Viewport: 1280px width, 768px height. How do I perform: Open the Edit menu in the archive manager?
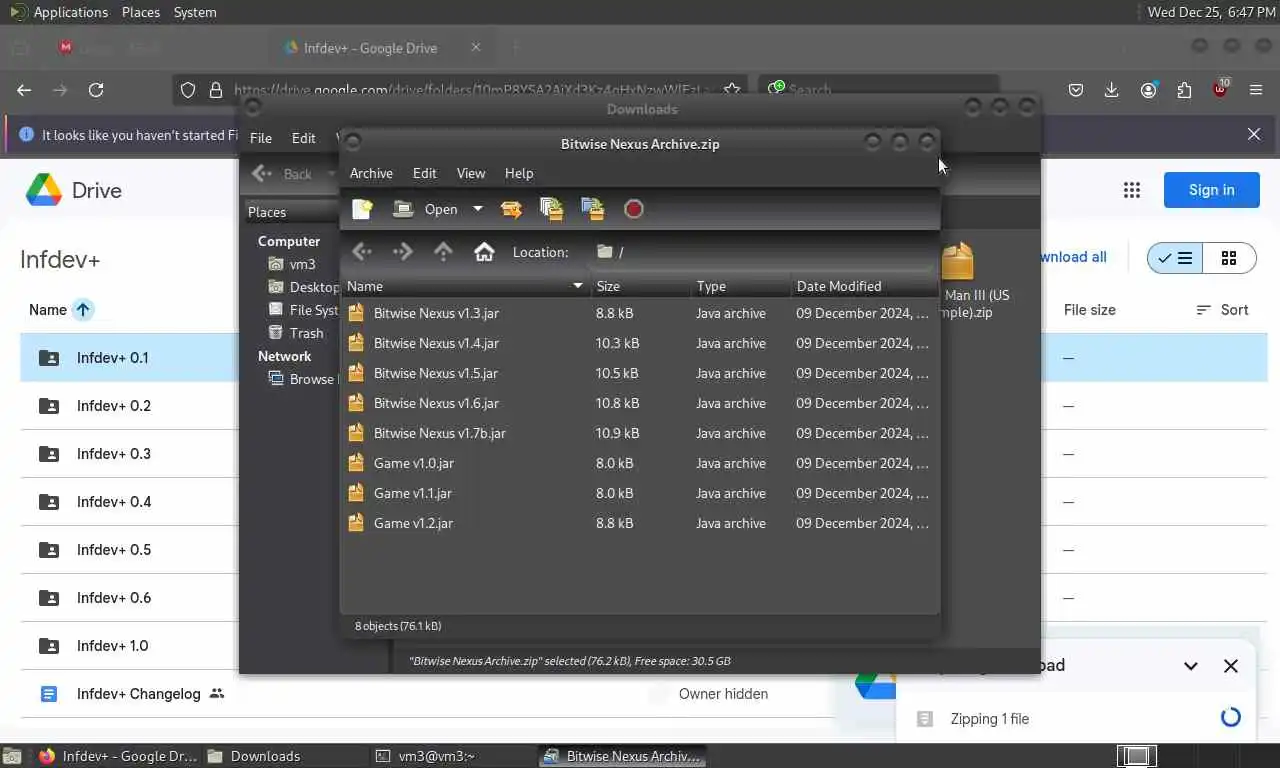coord(424,173)
